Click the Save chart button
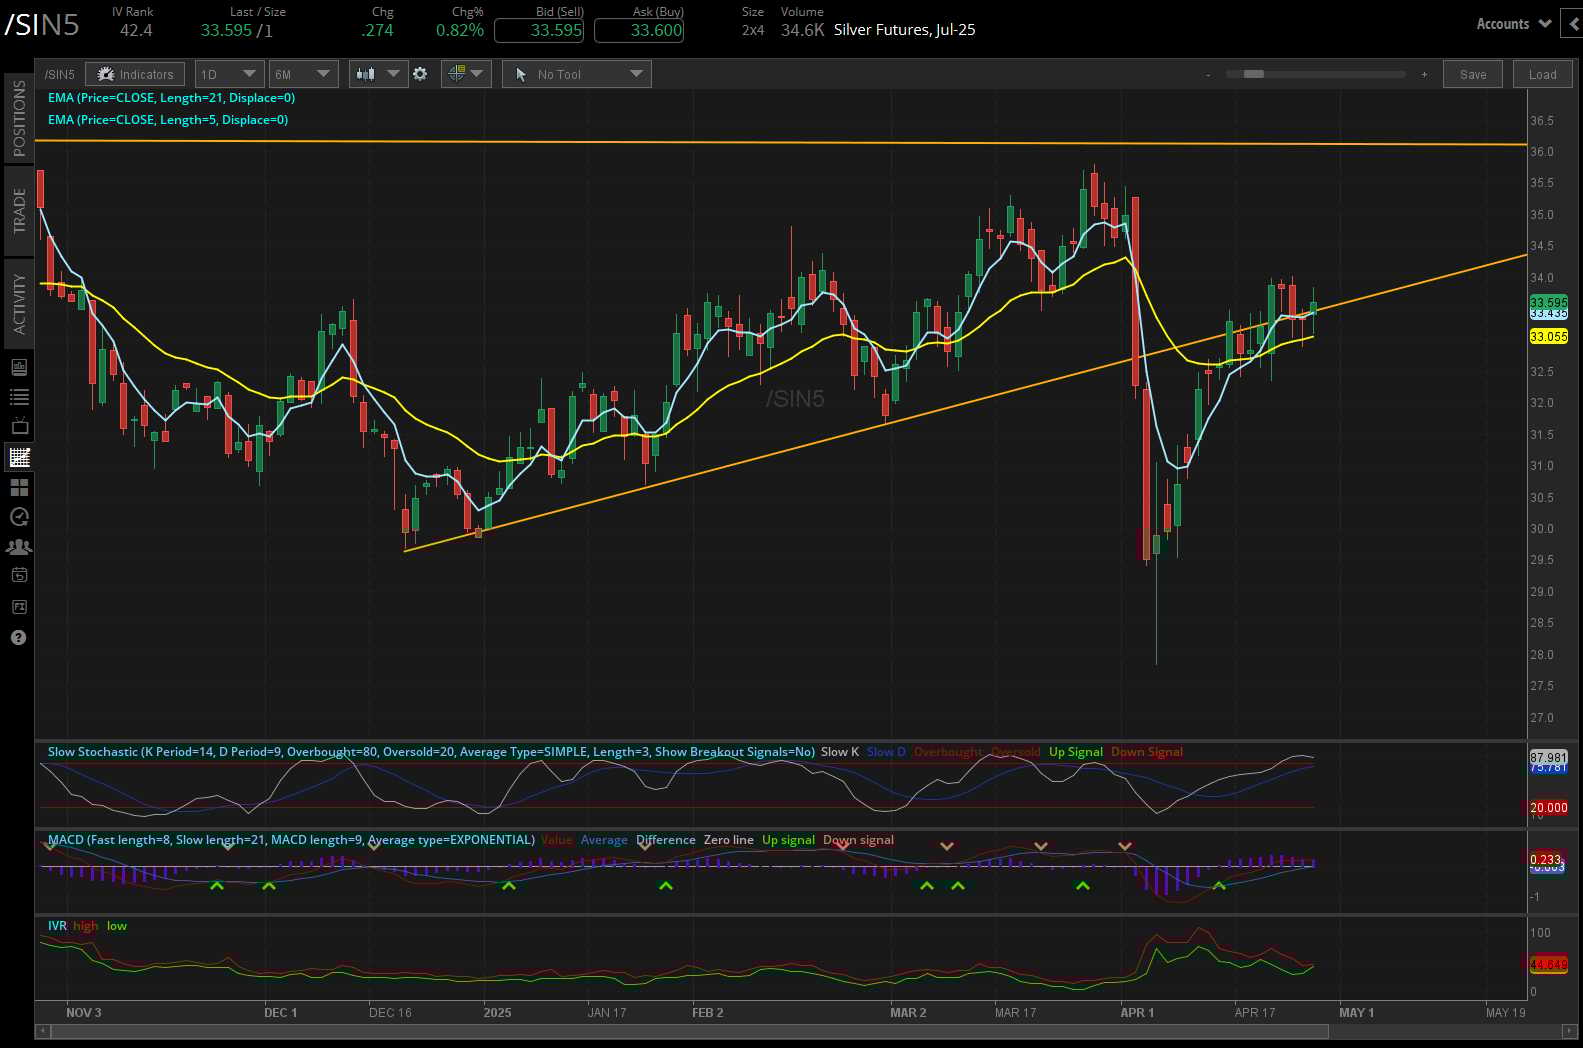This screenshot has width=1583, height=1048. coord(1473,74)
